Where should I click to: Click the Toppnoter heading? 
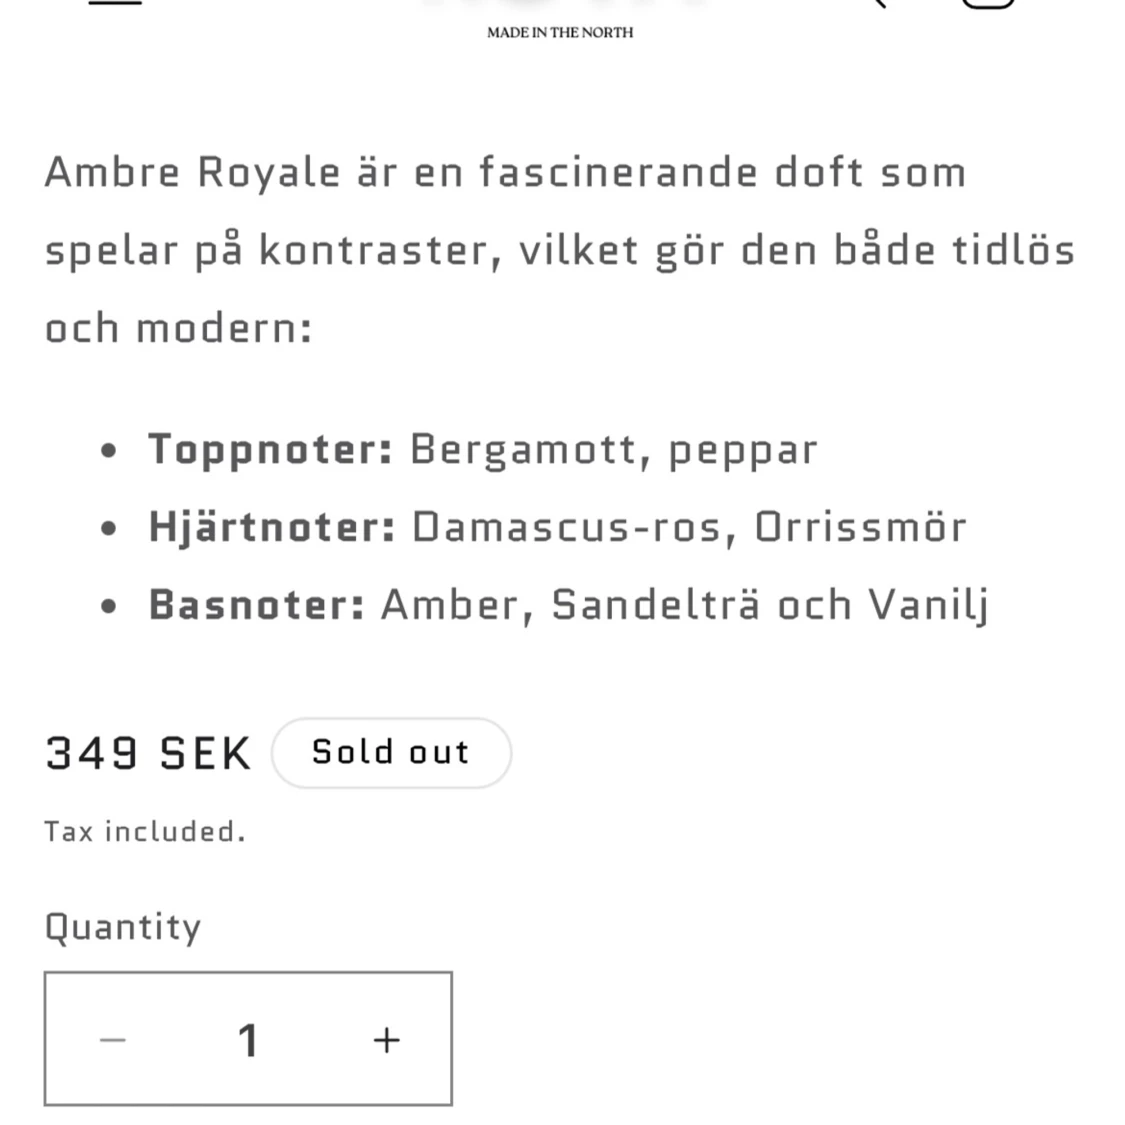coord(270,451)
